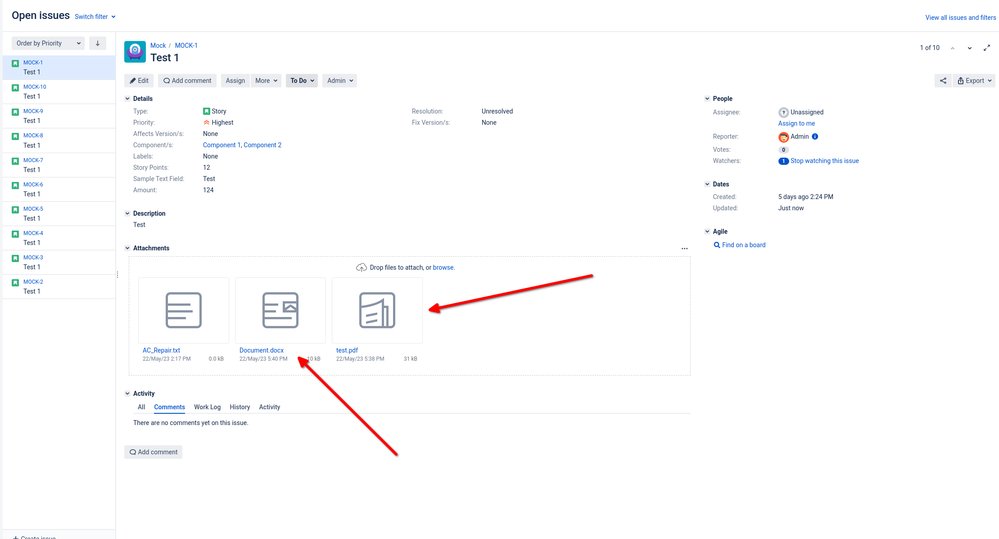Click the Assign to me link
The height and width of the screenshot is (539, 999).
796,124
